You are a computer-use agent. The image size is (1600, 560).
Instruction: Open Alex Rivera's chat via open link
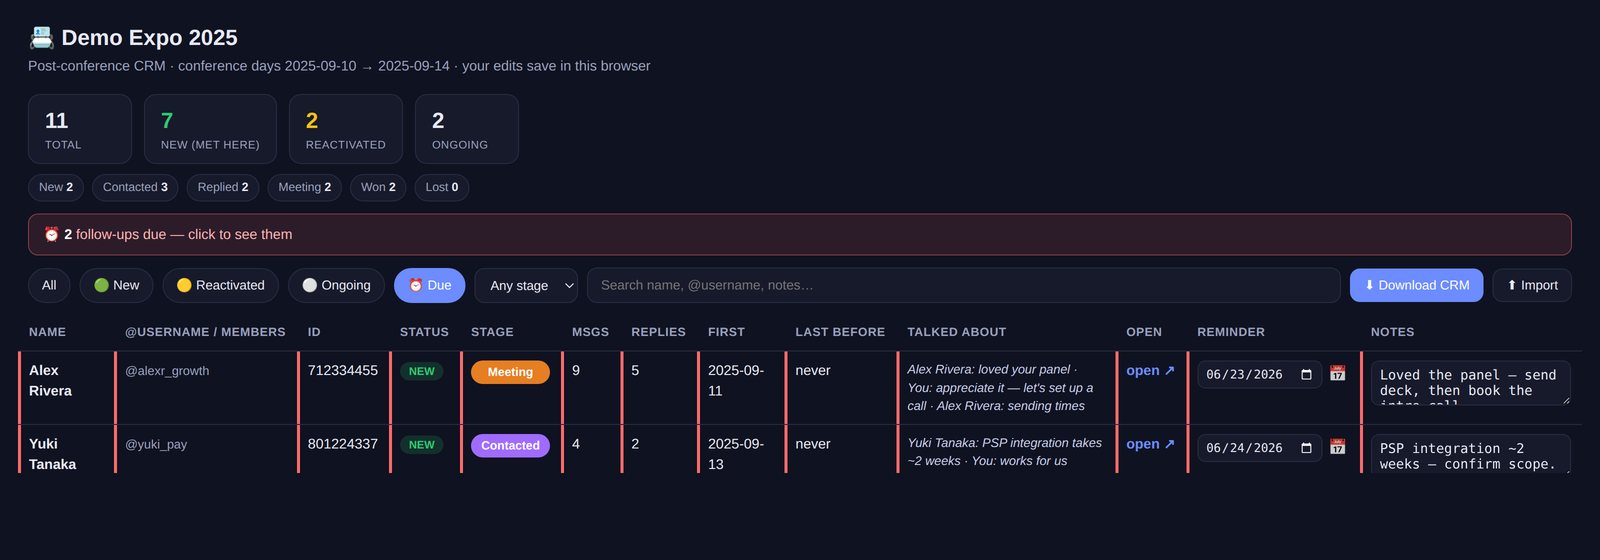click(x=1150, y=370)
